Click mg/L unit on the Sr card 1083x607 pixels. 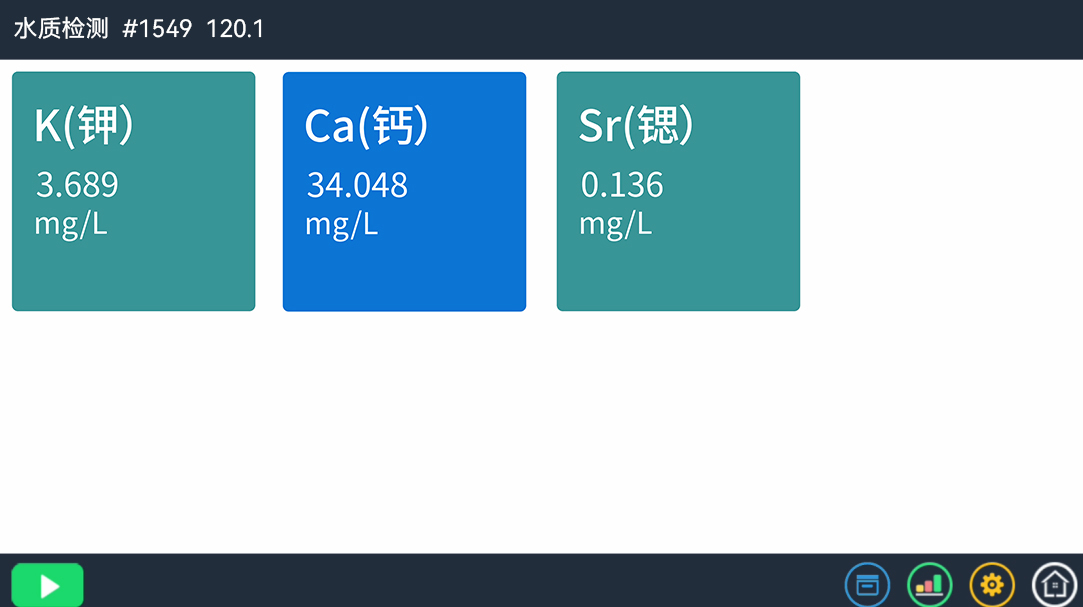615,223
